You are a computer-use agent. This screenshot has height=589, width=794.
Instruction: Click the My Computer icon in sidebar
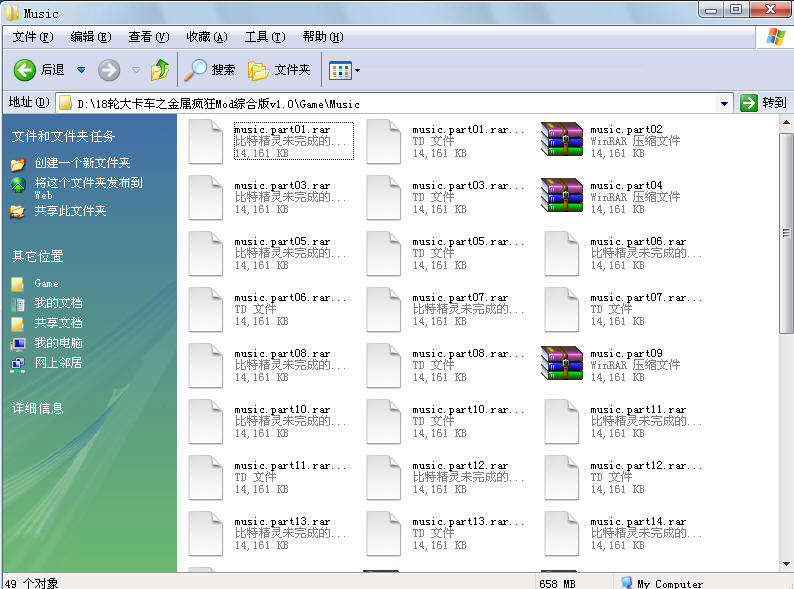click(18, 343)
